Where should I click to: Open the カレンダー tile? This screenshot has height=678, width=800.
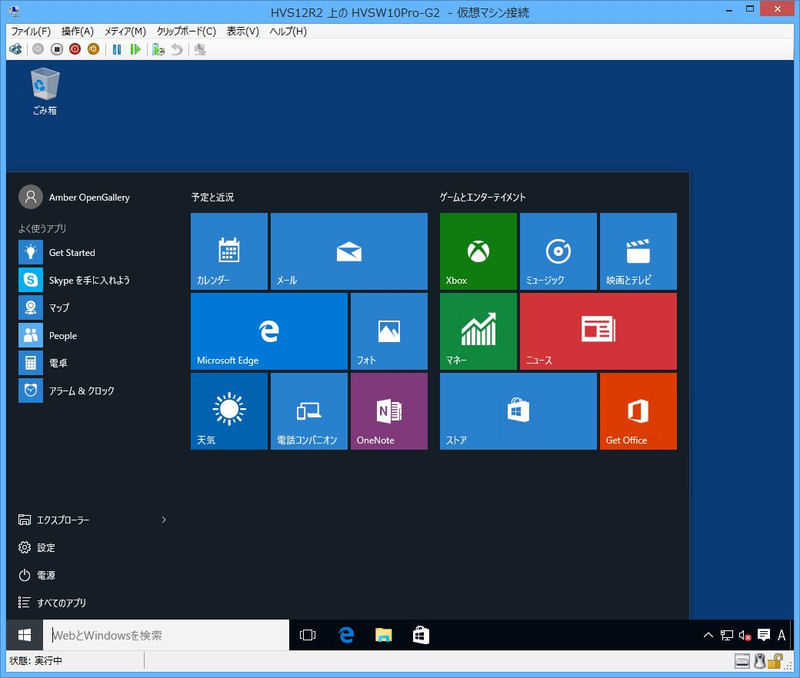[x=229, y=251]
